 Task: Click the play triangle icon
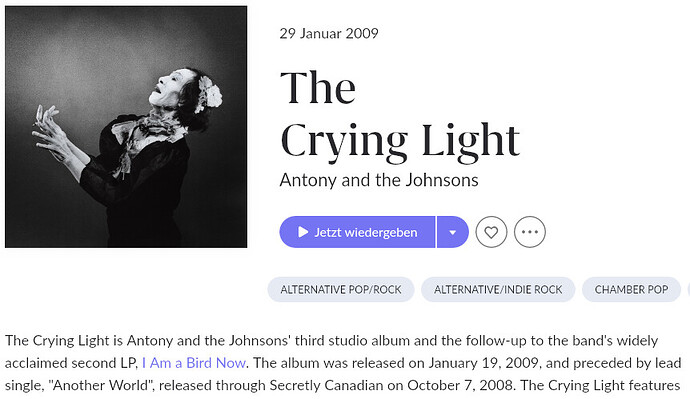coord(303,232)
